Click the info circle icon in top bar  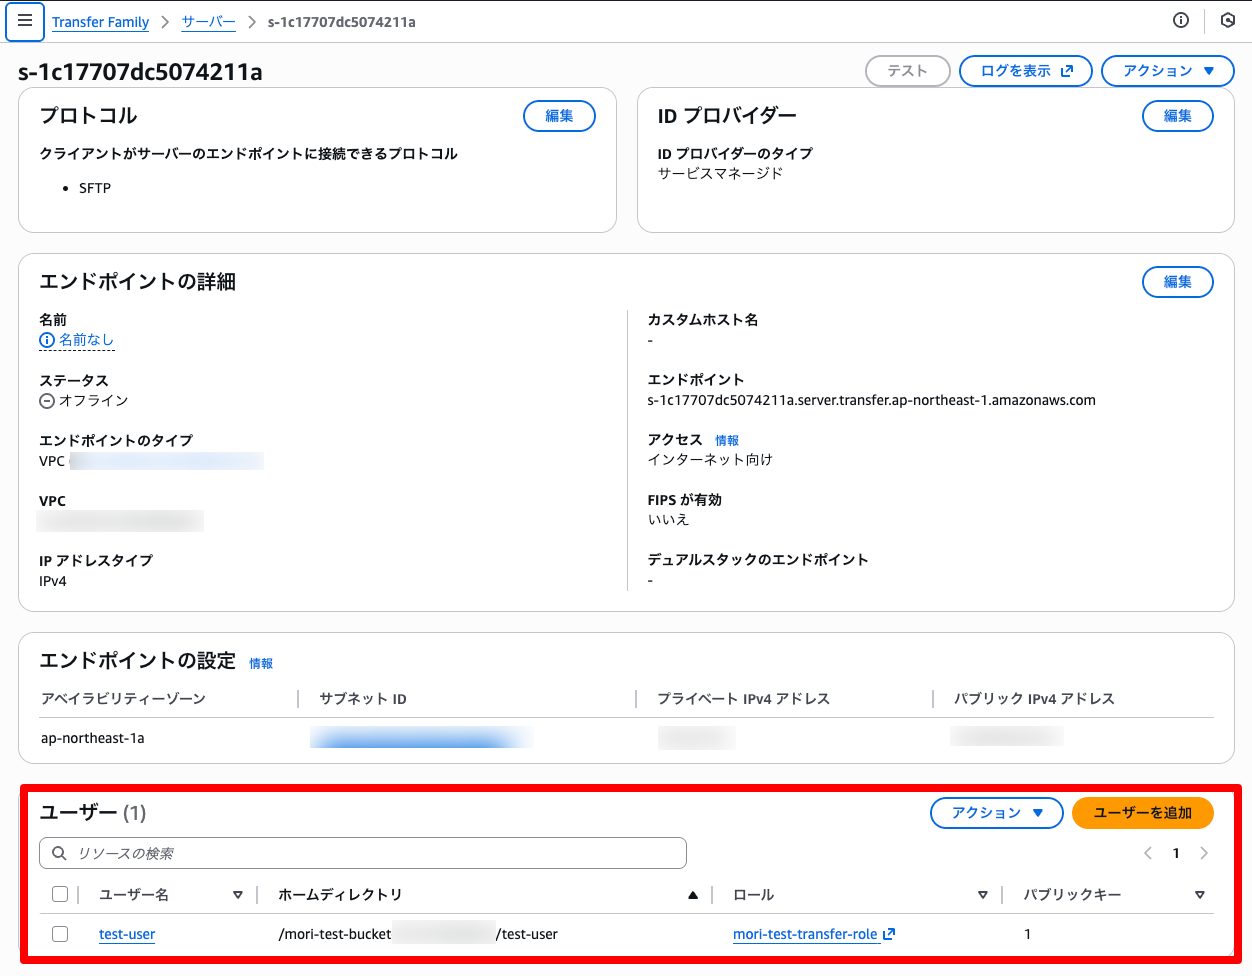(x=1180, y=20)
